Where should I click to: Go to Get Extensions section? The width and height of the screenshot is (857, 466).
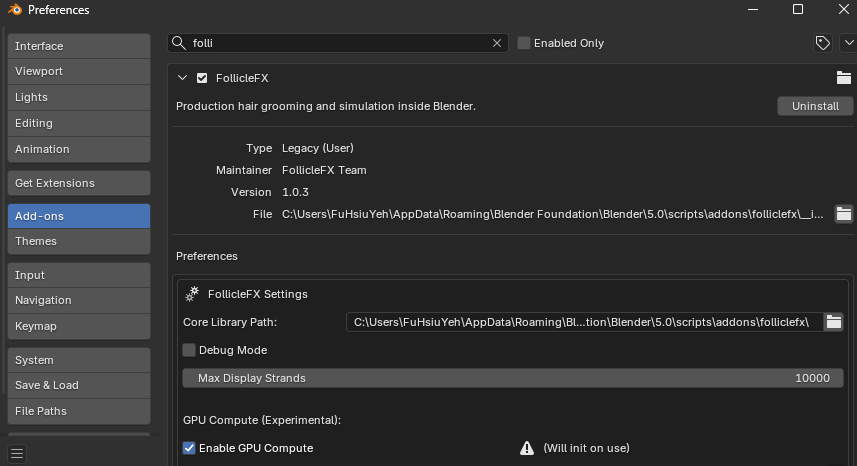coord(79,183)
